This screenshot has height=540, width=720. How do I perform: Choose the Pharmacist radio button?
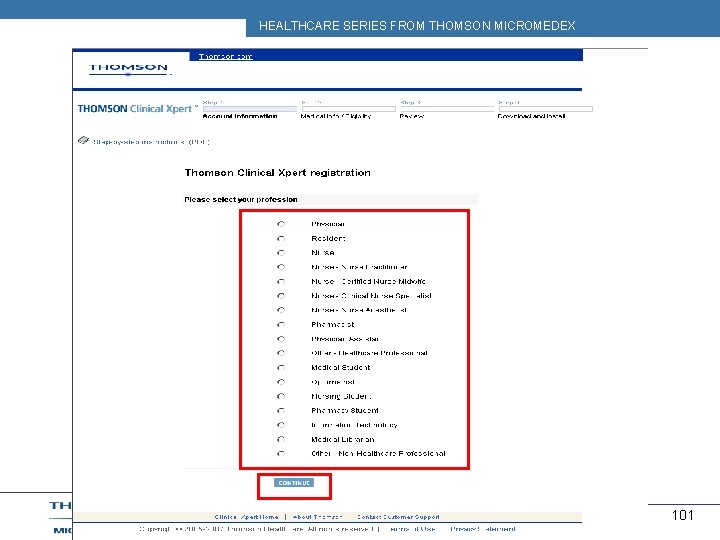point(281,325)
